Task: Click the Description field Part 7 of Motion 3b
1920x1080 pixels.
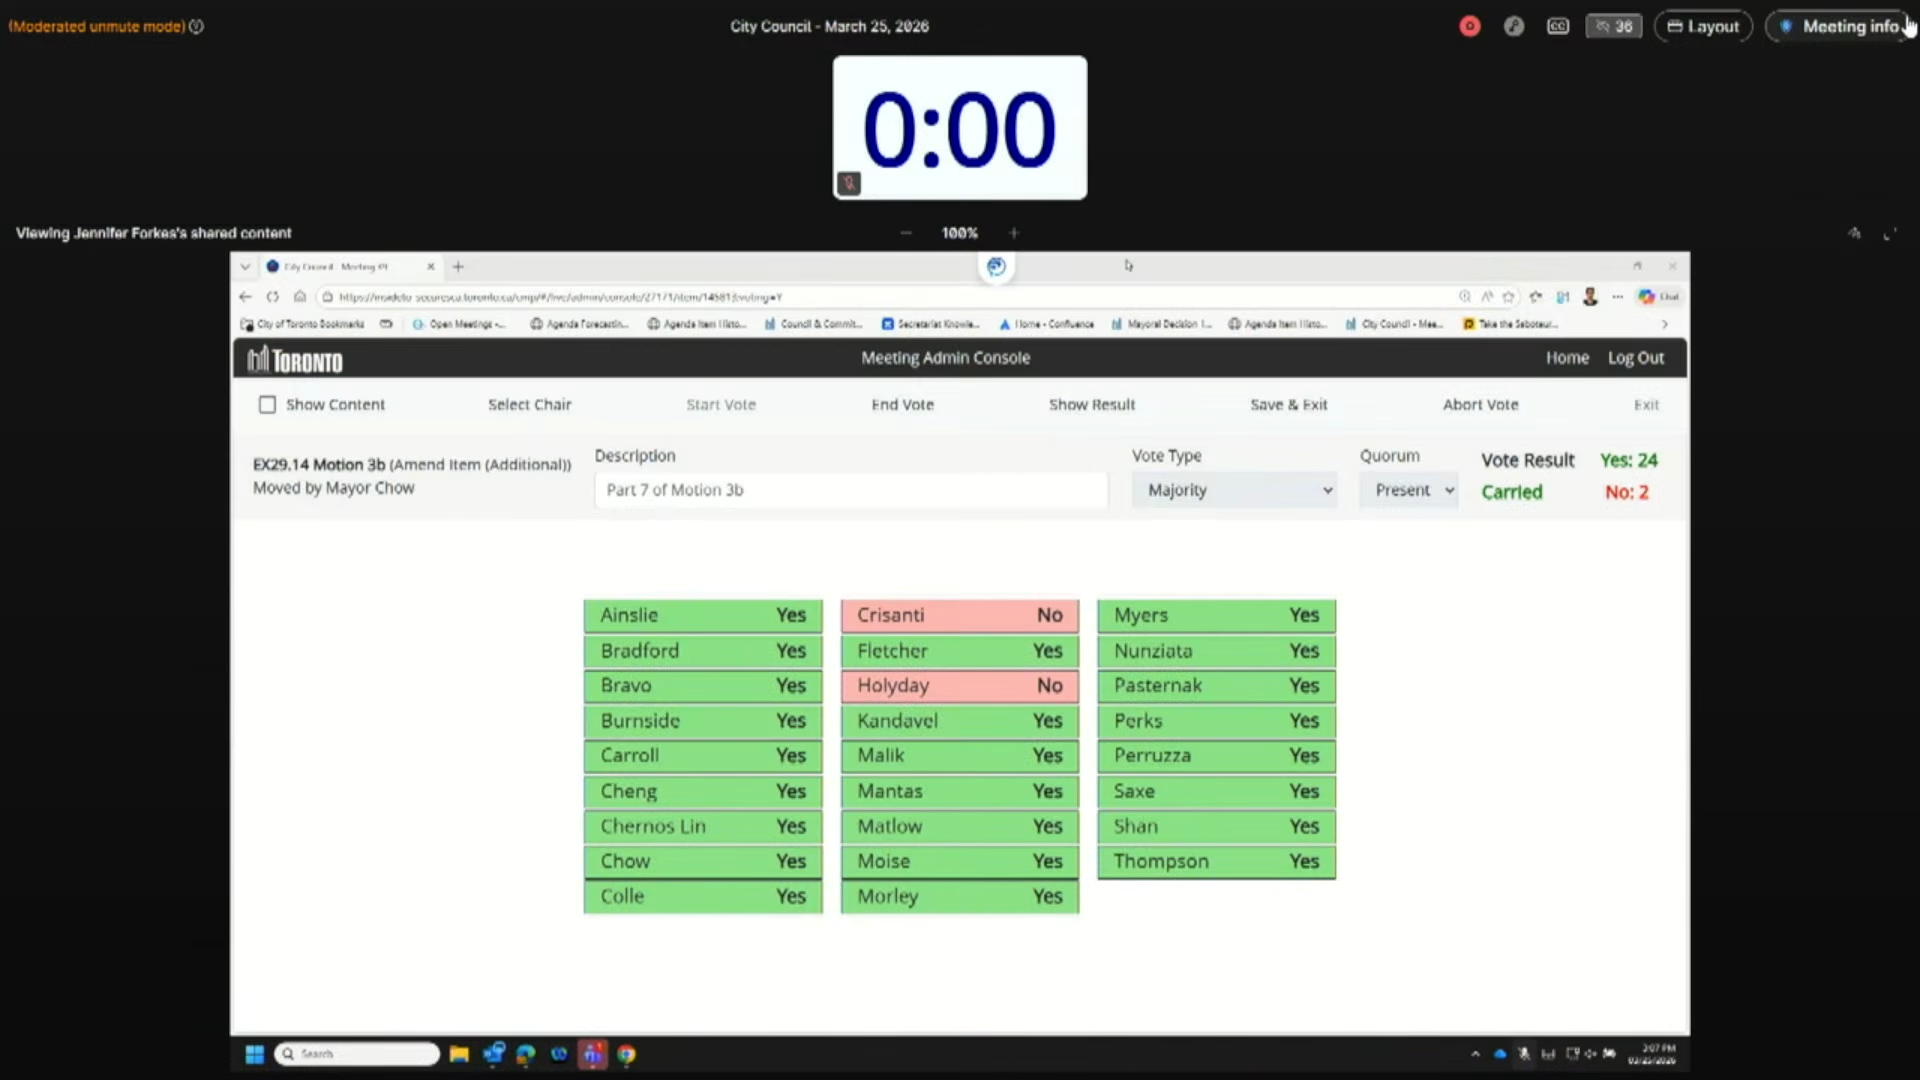Action: (x=851, y=490)
